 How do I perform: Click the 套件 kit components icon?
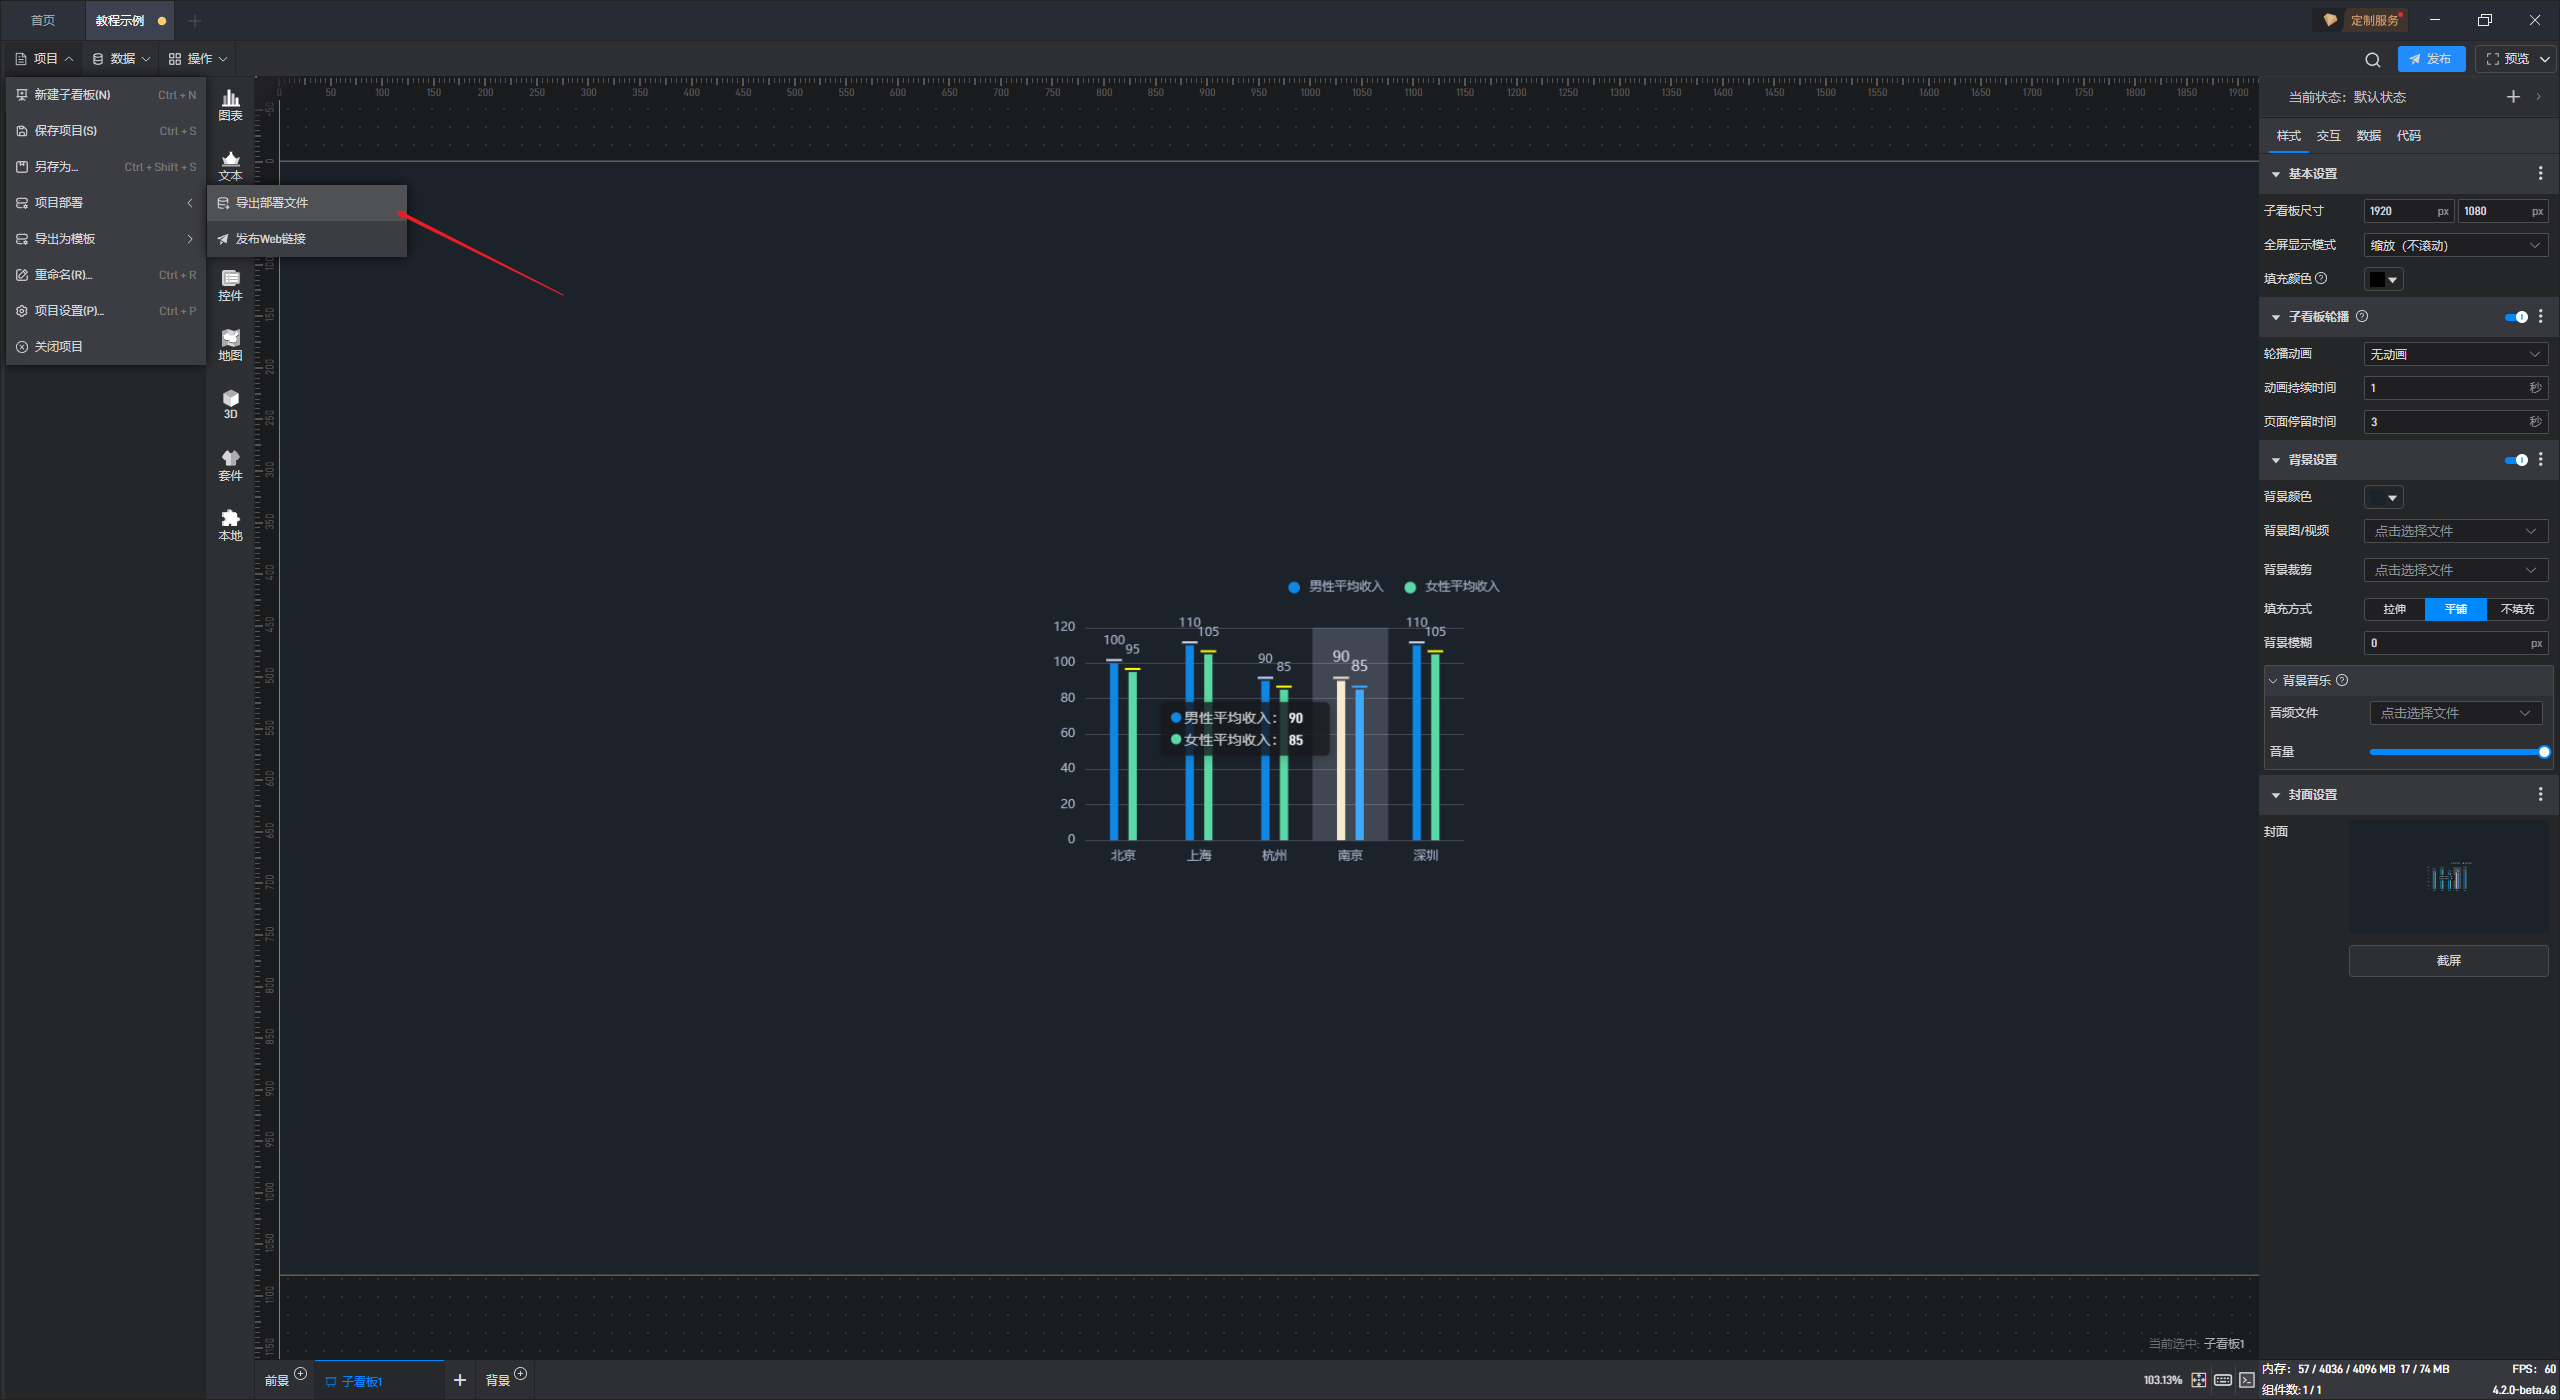[230, 464]
